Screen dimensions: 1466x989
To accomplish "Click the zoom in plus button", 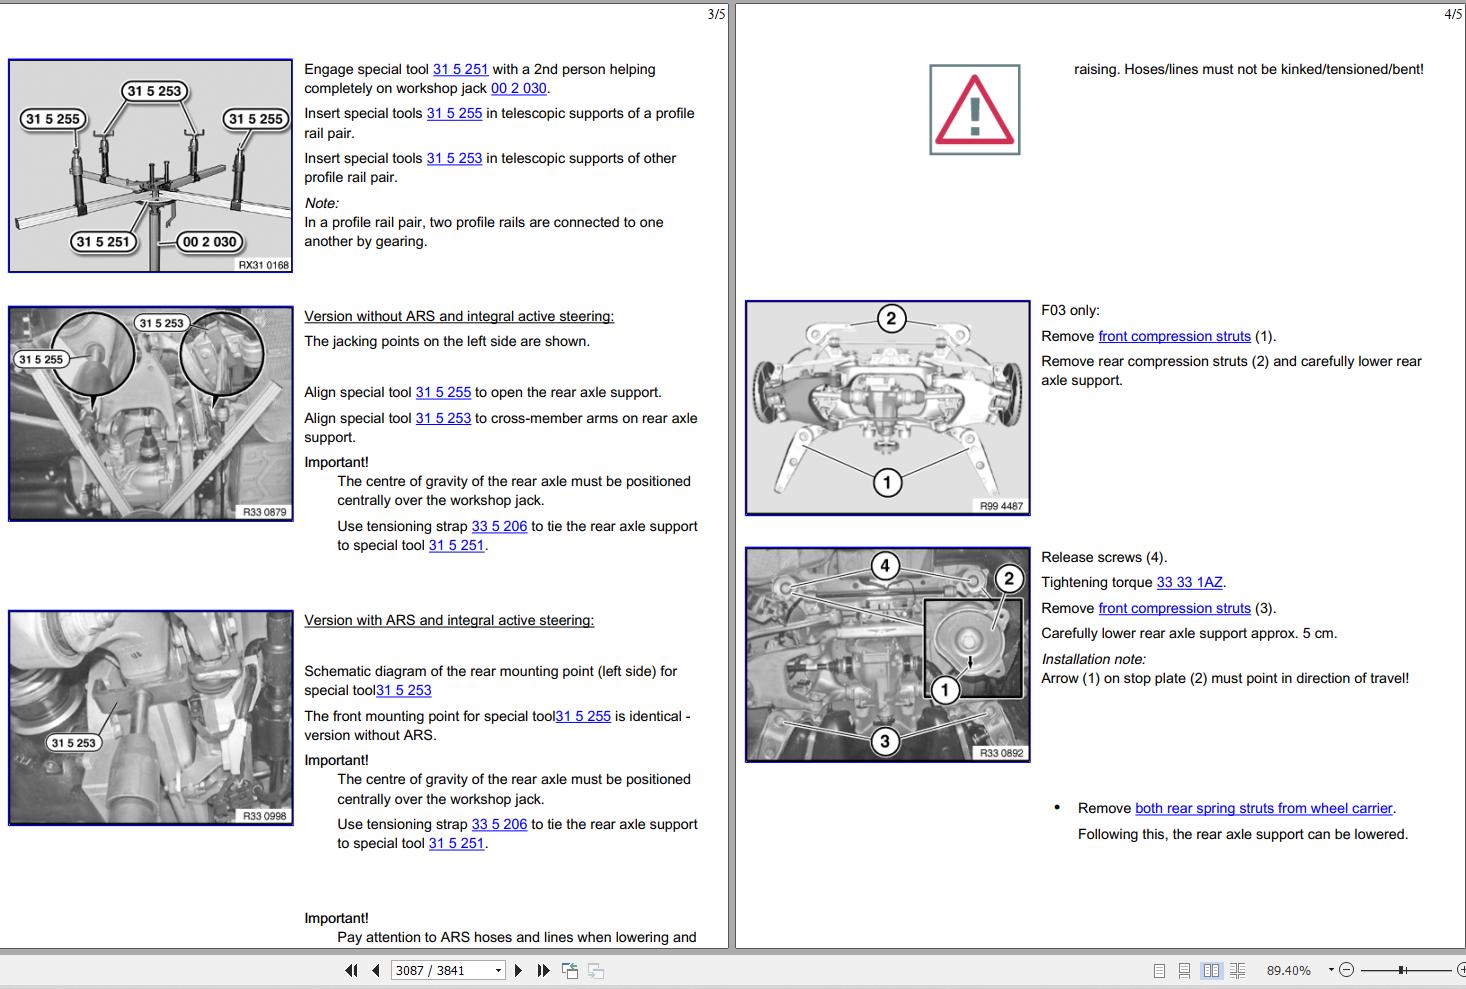I will click(1461, 970).
